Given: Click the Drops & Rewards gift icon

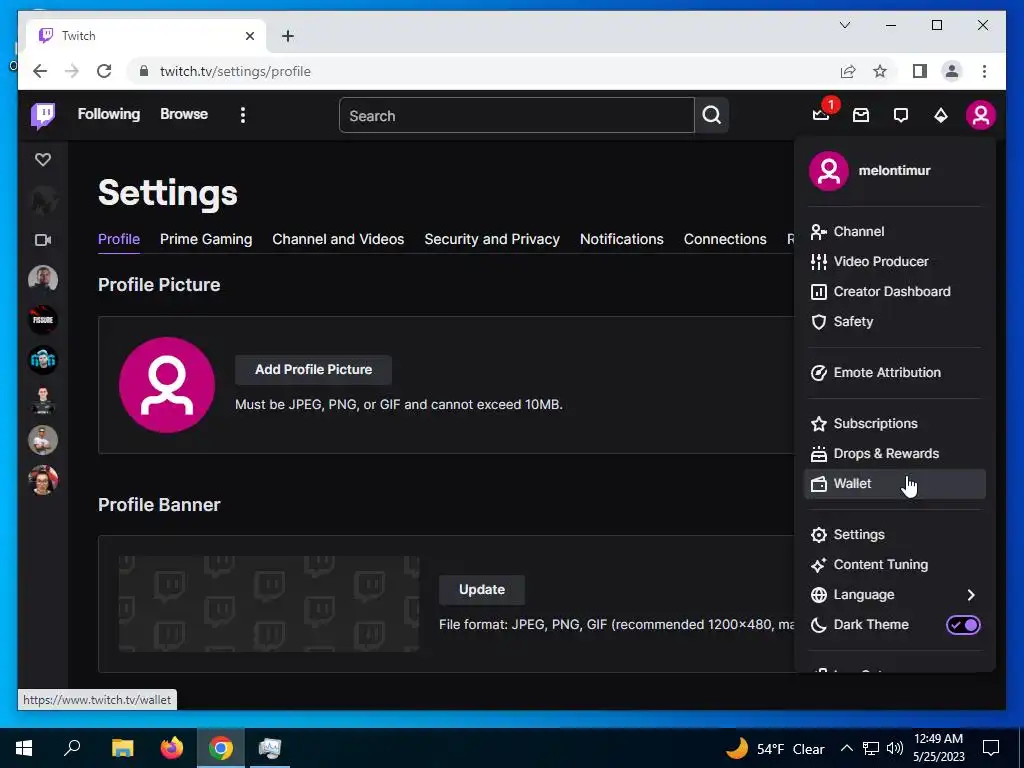Looking at the screenshot, I should pyautogui.click(x=818, y=454).
